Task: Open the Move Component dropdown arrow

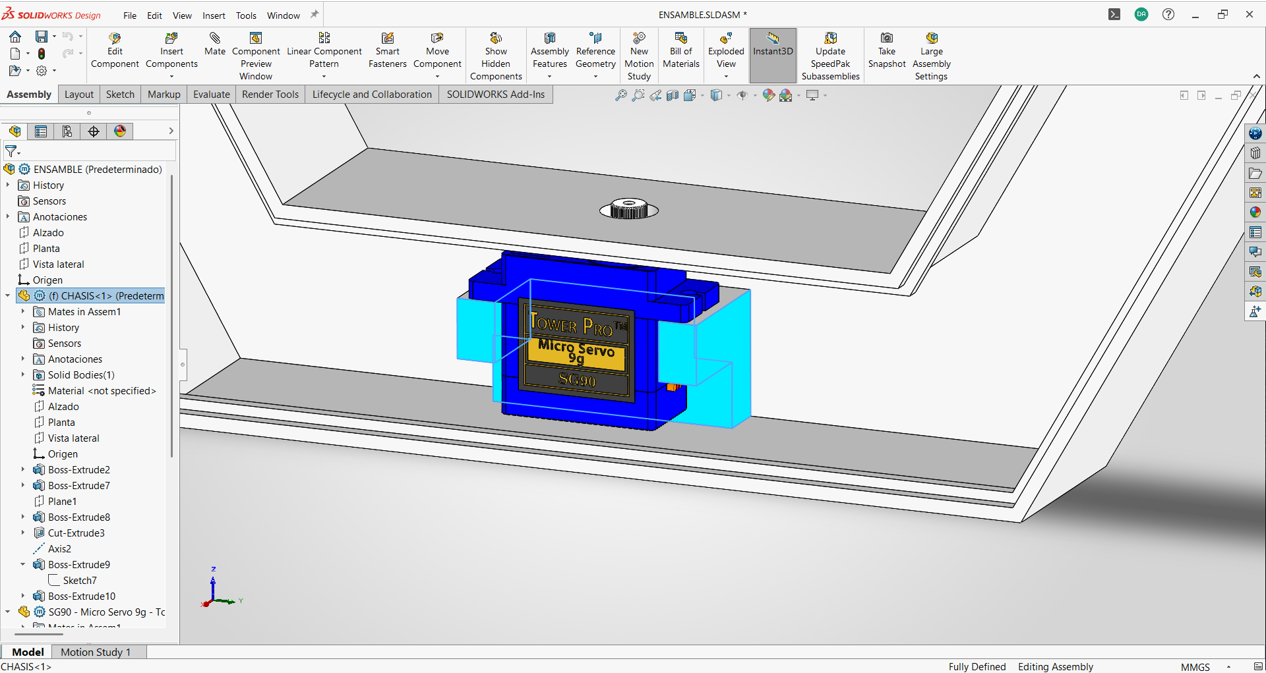Action: coord(437,77)
